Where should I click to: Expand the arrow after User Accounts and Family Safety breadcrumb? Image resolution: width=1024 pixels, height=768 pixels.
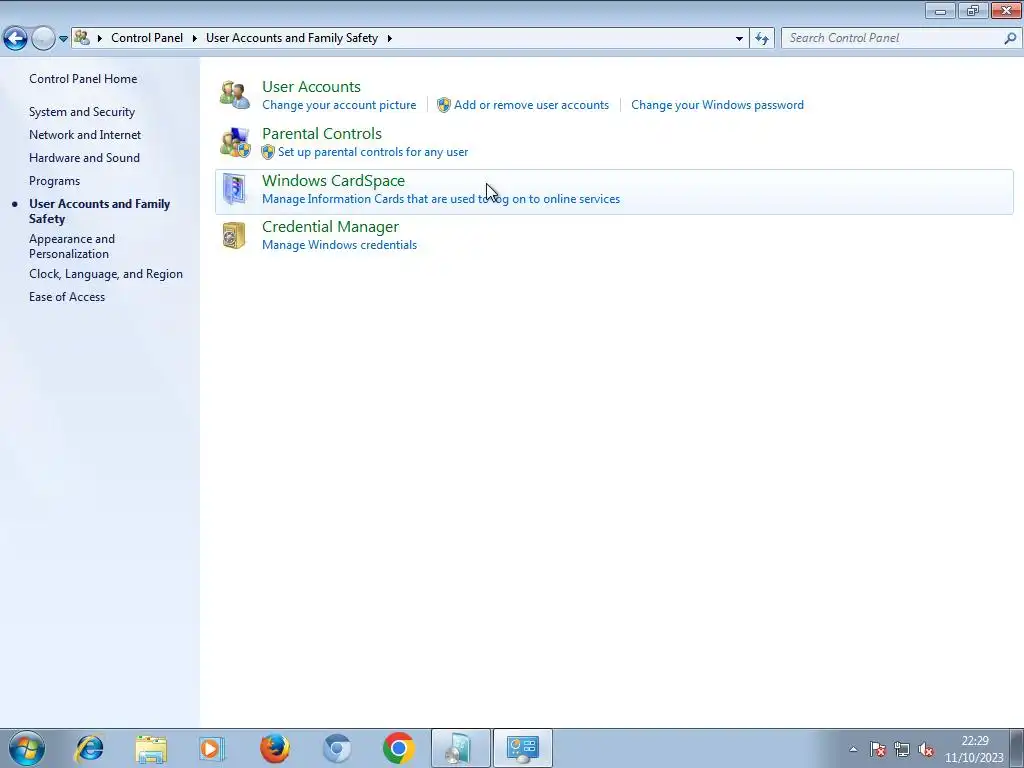click(x=390, y=38)
